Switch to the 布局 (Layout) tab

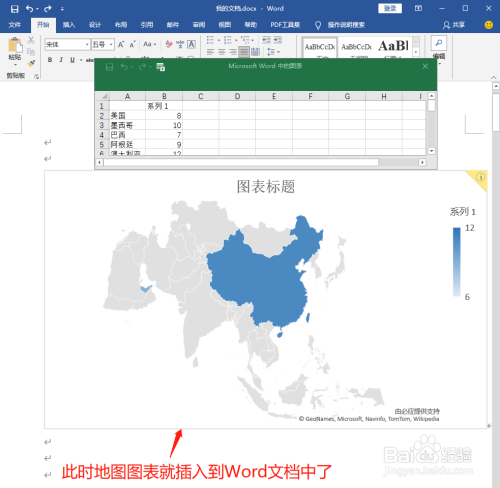121,25
